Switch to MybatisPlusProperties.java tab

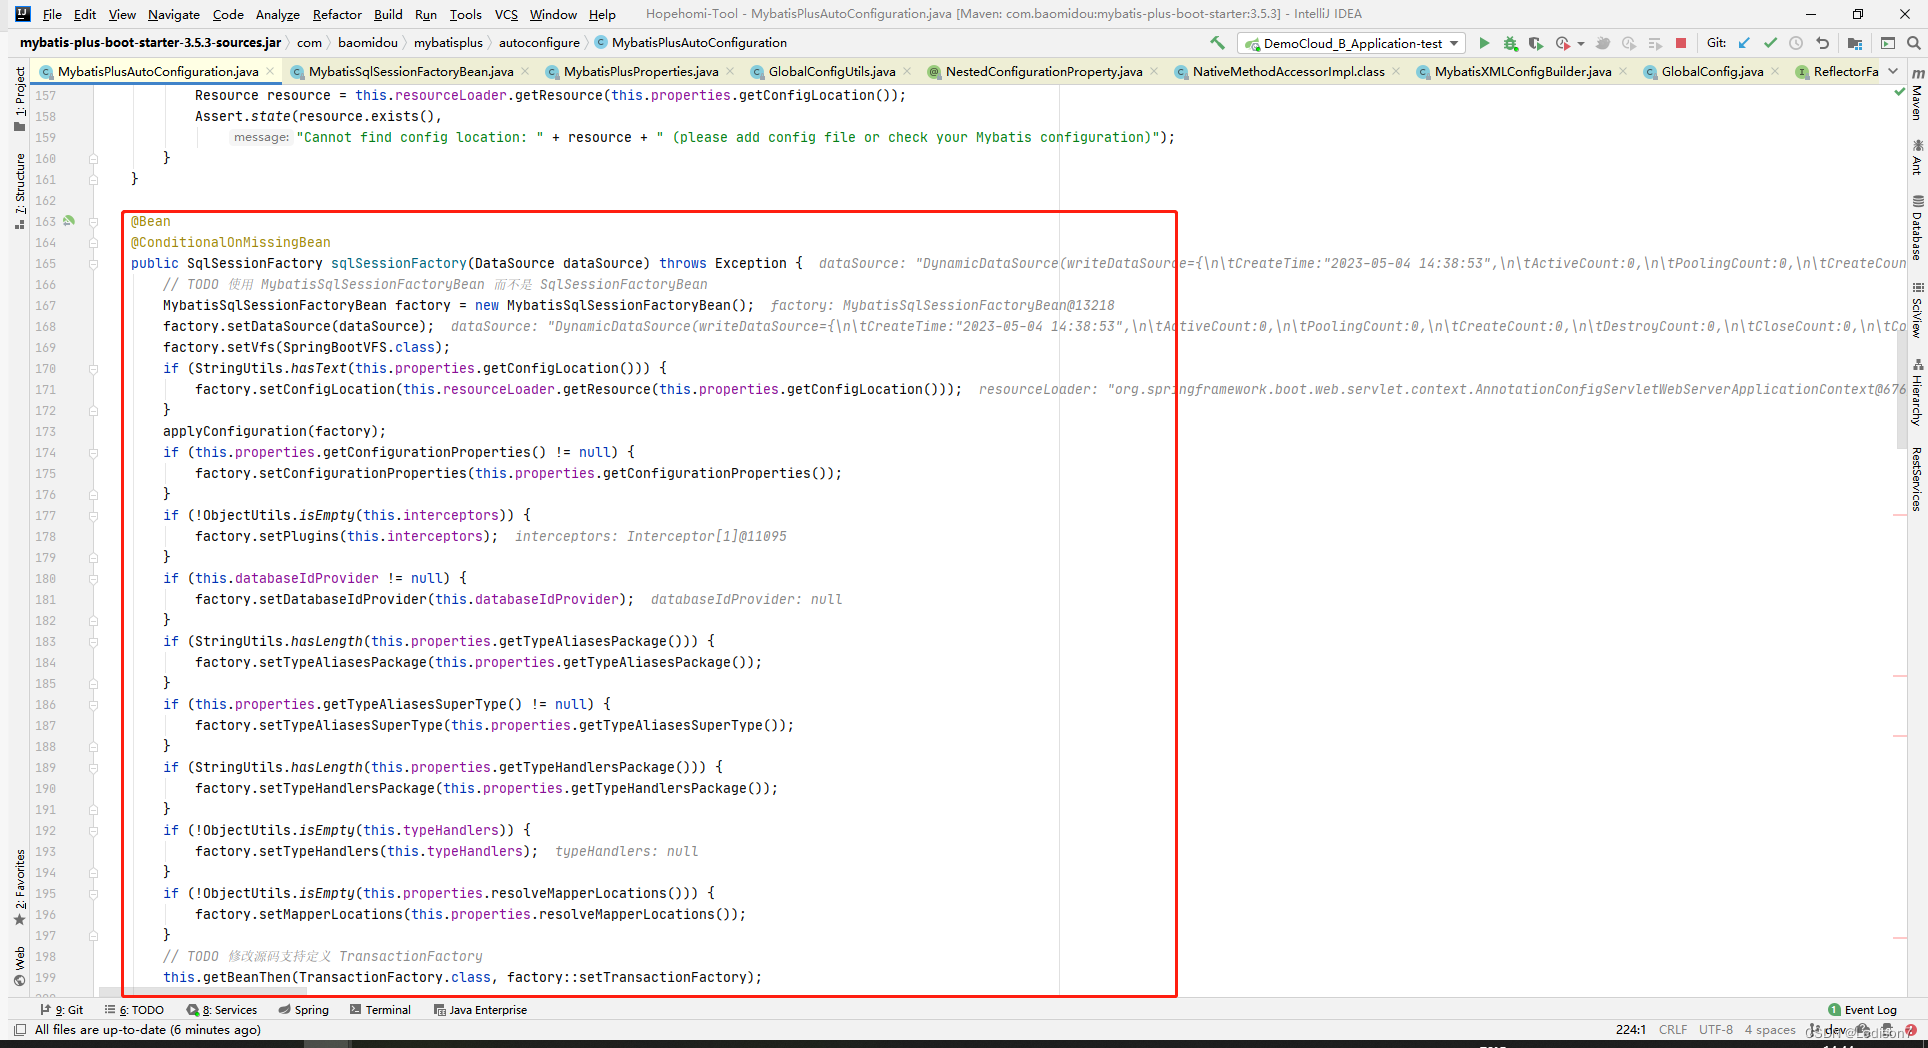[640, 71]
